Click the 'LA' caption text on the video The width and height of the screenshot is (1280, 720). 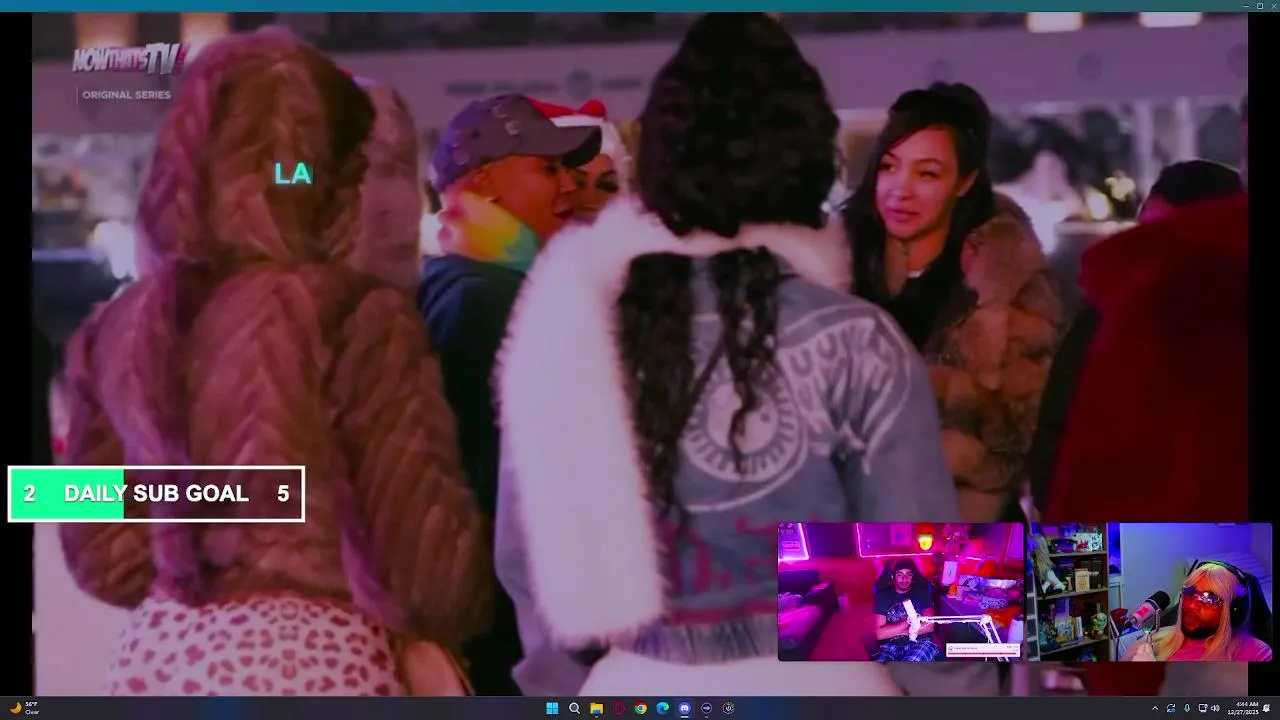click(293, 174)
